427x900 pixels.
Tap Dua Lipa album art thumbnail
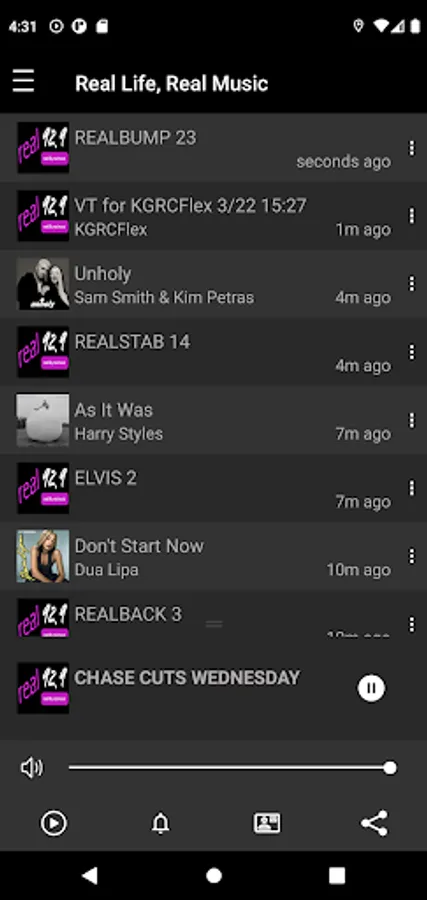coord(43,556)
